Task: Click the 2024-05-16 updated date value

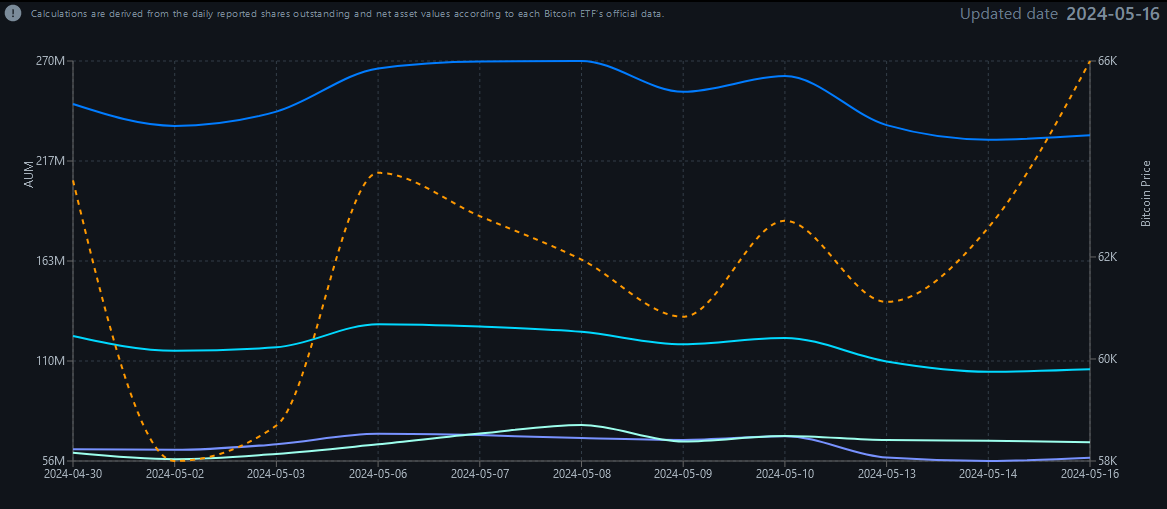Action: tap(1113, 14)
